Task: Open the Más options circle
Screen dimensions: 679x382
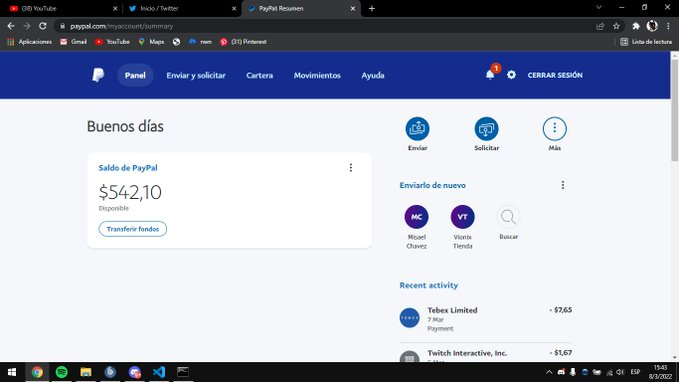Action: (555, 129)
